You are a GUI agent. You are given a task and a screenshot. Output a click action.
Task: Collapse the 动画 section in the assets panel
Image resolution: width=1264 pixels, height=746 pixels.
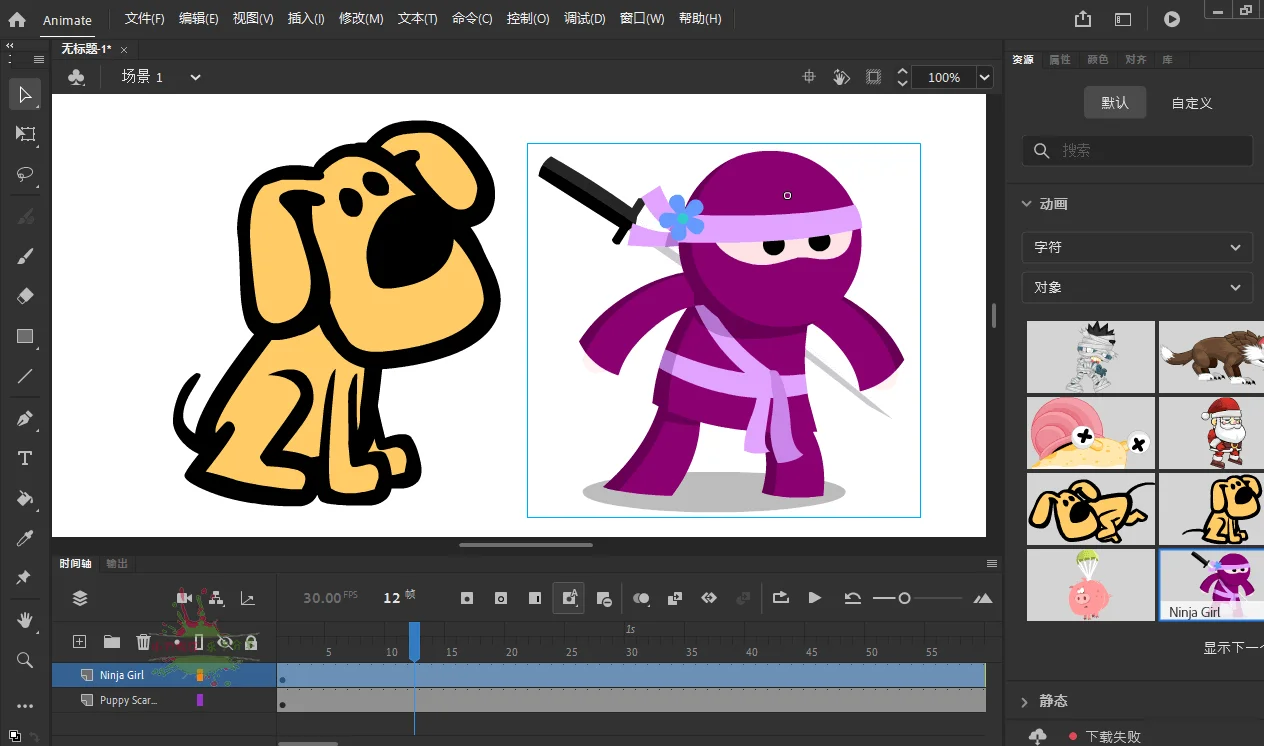click(x=1026, y=203)
